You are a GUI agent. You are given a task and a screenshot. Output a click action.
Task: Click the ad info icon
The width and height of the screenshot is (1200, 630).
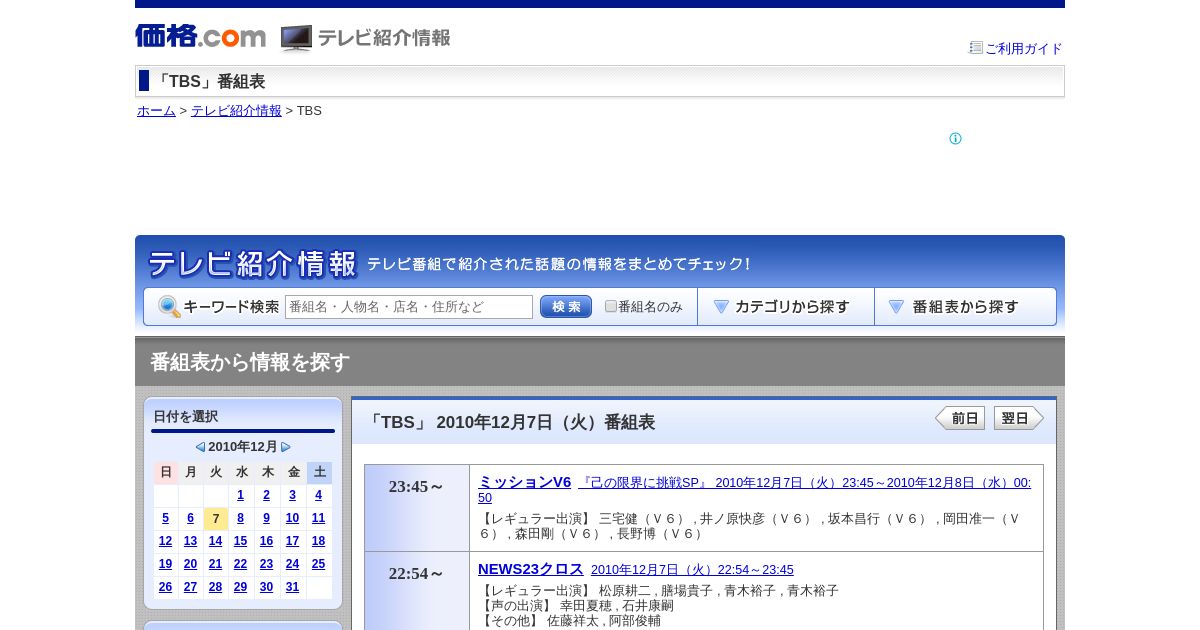955,139
